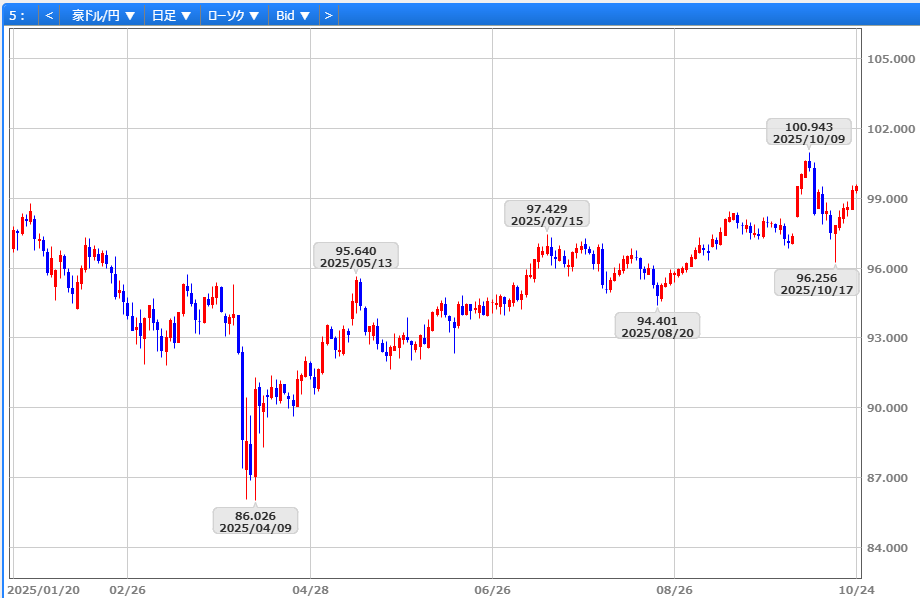The width and height of the screenshot is (920, 598).
Task: Click the next chart arrow
Action: 327,15
